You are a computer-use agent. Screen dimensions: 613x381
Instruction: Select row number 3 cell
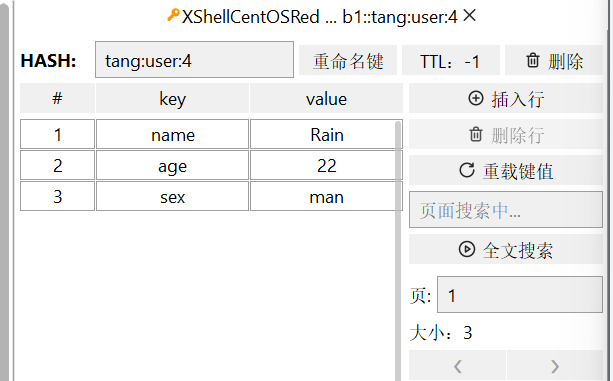57,196
